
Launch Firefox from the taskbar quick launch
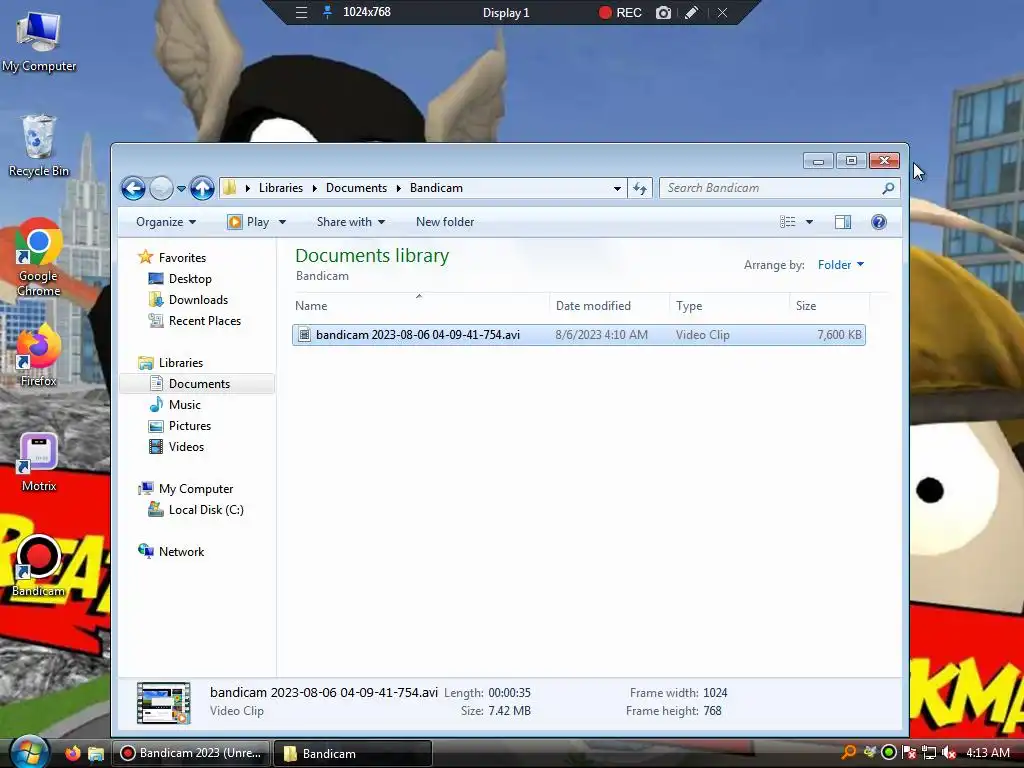(72, 753)
